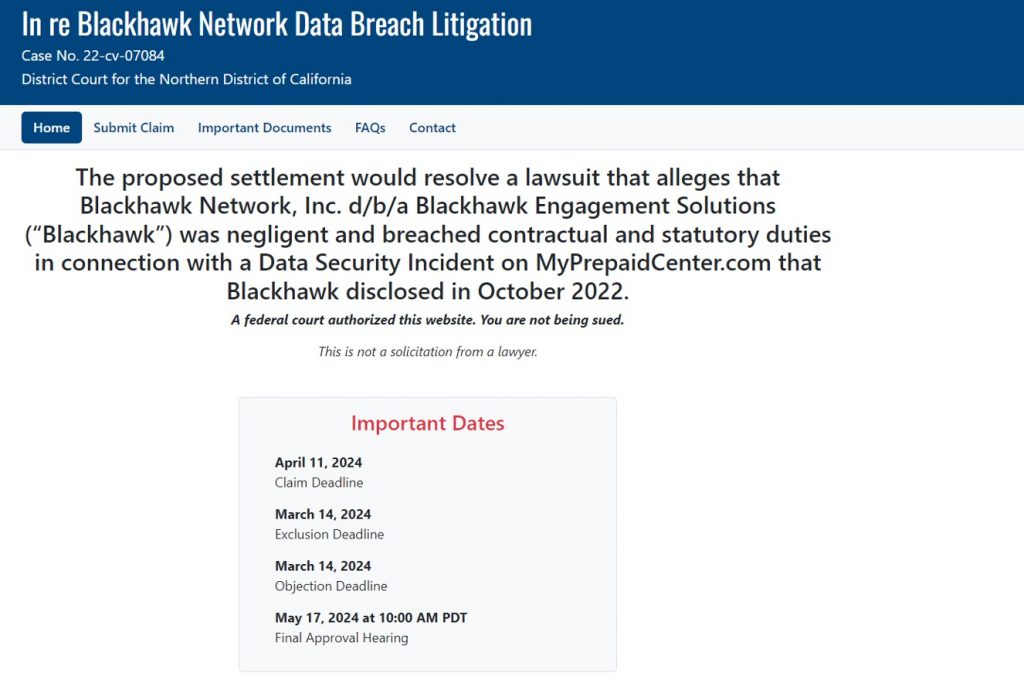
Task: Click the 'not a solicitation from a lawyer' disclaimer
Action: pyautogui.click(x=427, y=352)
